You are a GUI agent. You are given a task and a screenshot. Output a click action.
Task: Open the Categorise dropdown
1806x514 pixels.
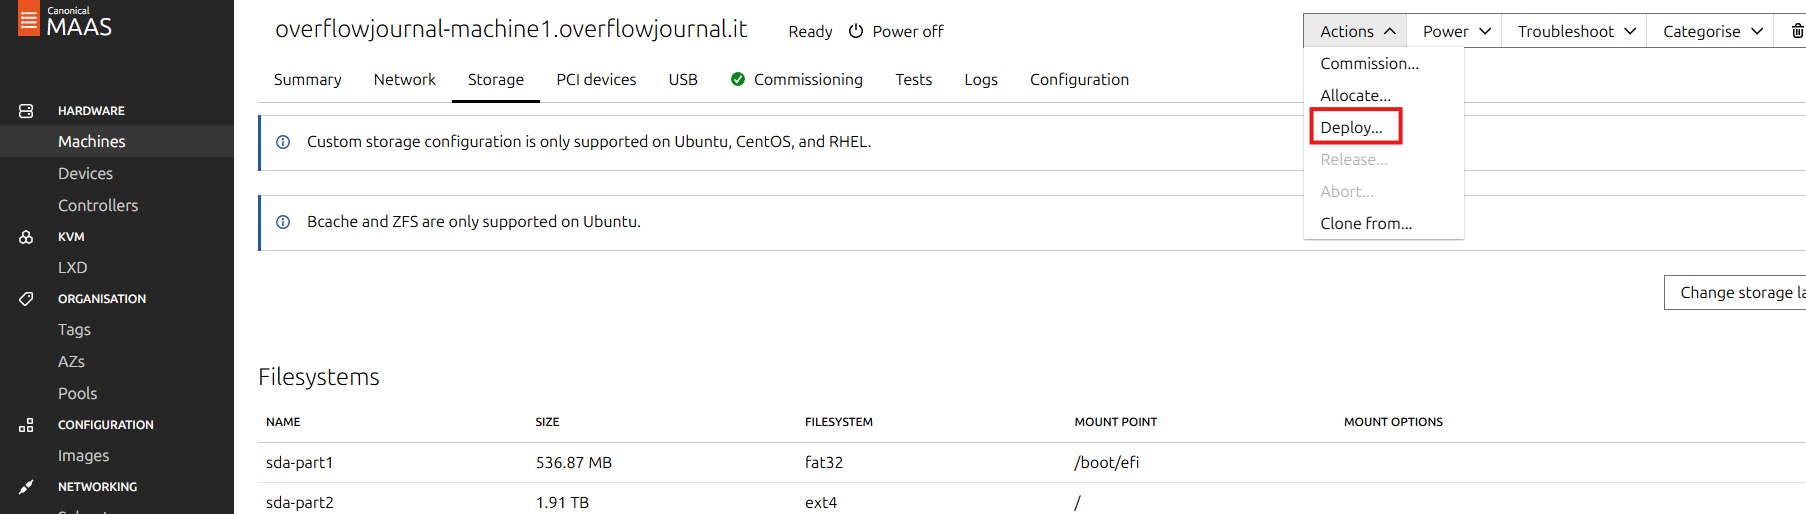pos(1711,31)
